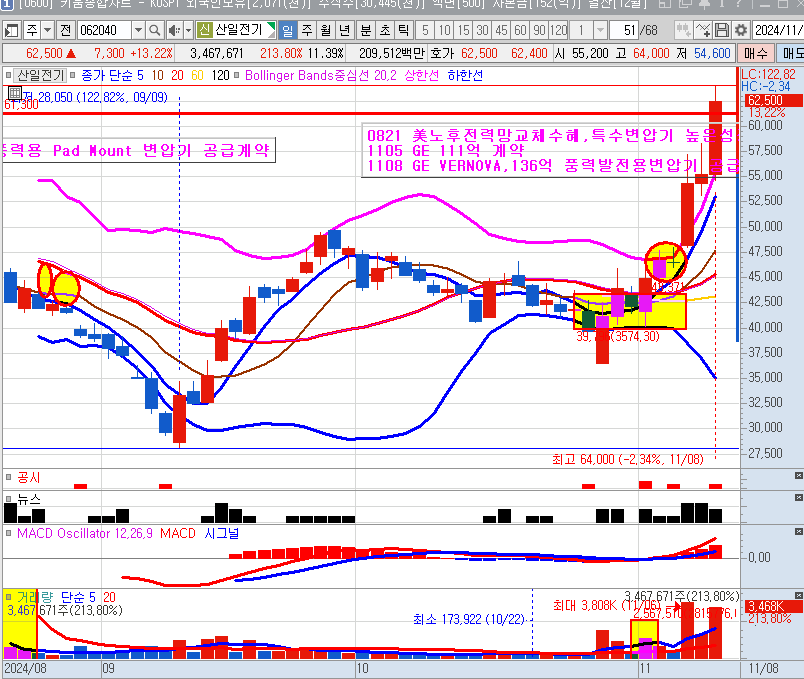Click the title bar duplicate window icon

pyautogui.click(x=685, y=4)
